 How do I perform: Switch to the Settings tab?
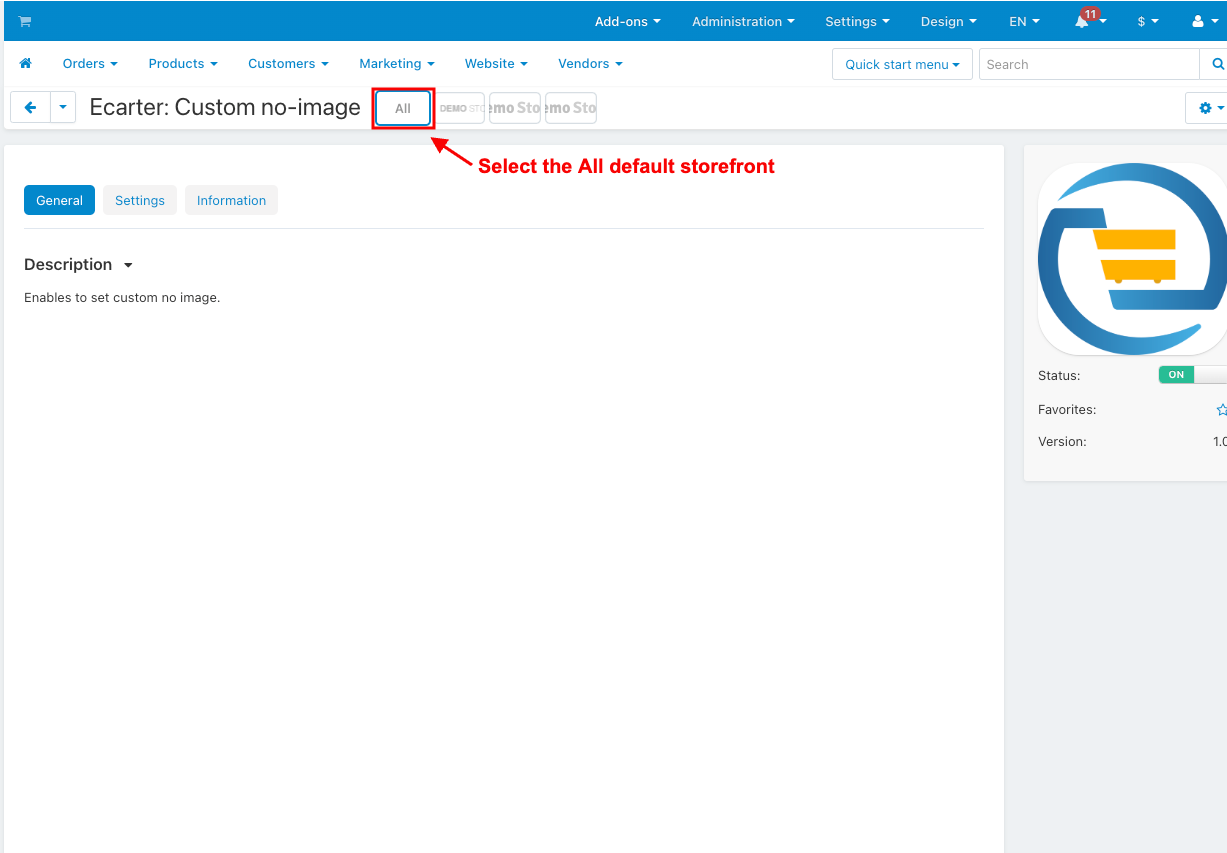[140, 200]
